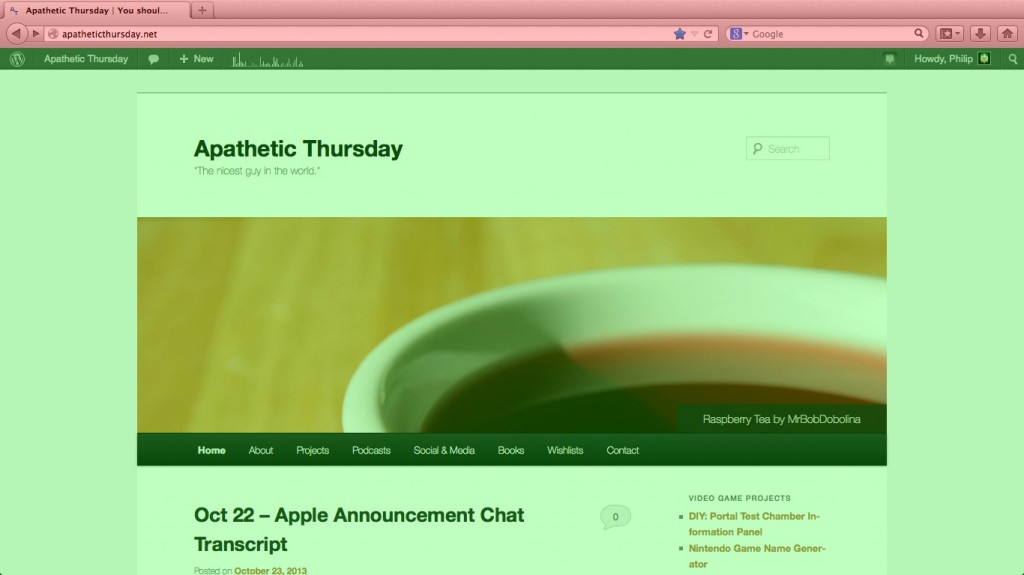Select the Apathetic Thursday browser tab

[97, 10]
